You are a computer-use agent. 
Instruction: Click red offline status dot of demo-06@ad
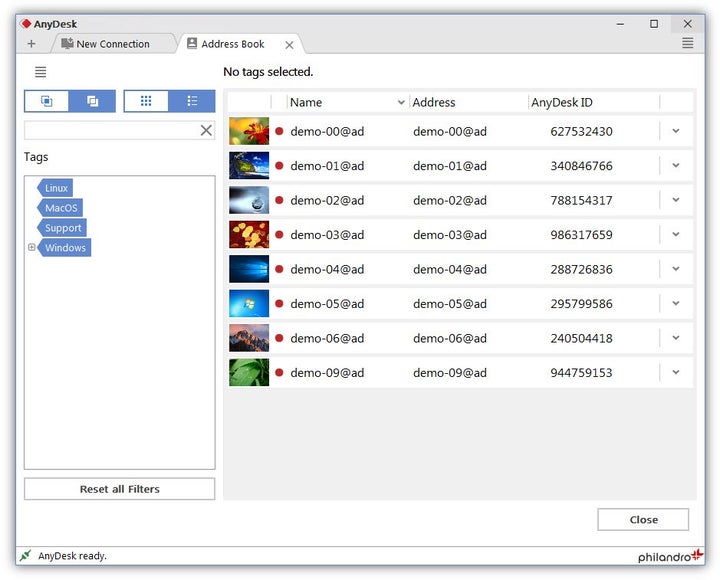pyautogui.click(x=279, y=338)
